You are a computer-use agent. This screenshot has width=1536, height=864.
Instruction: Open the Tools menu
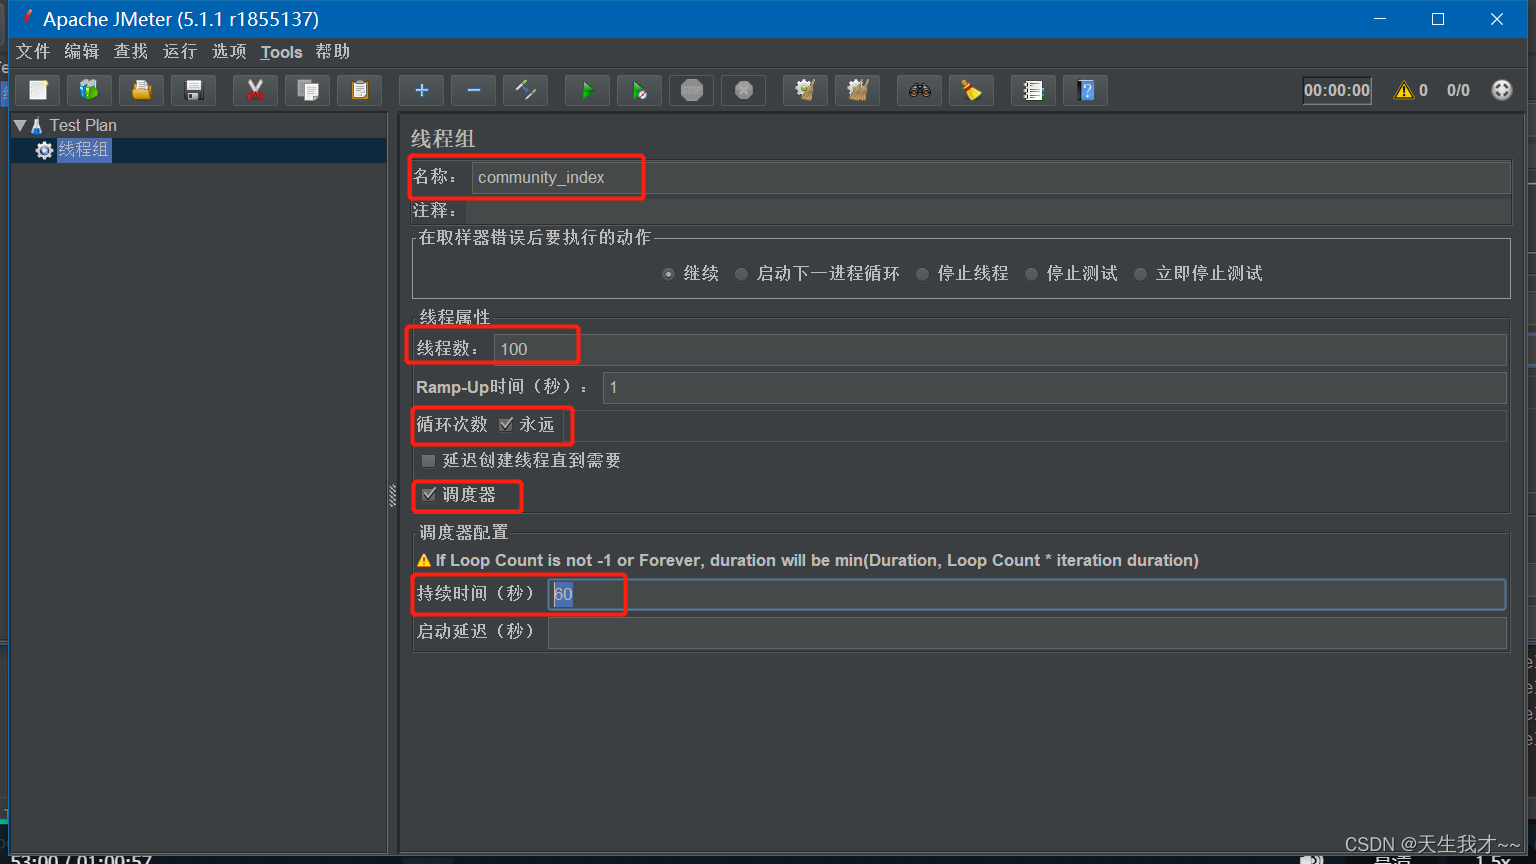click(x=281, y=52)
